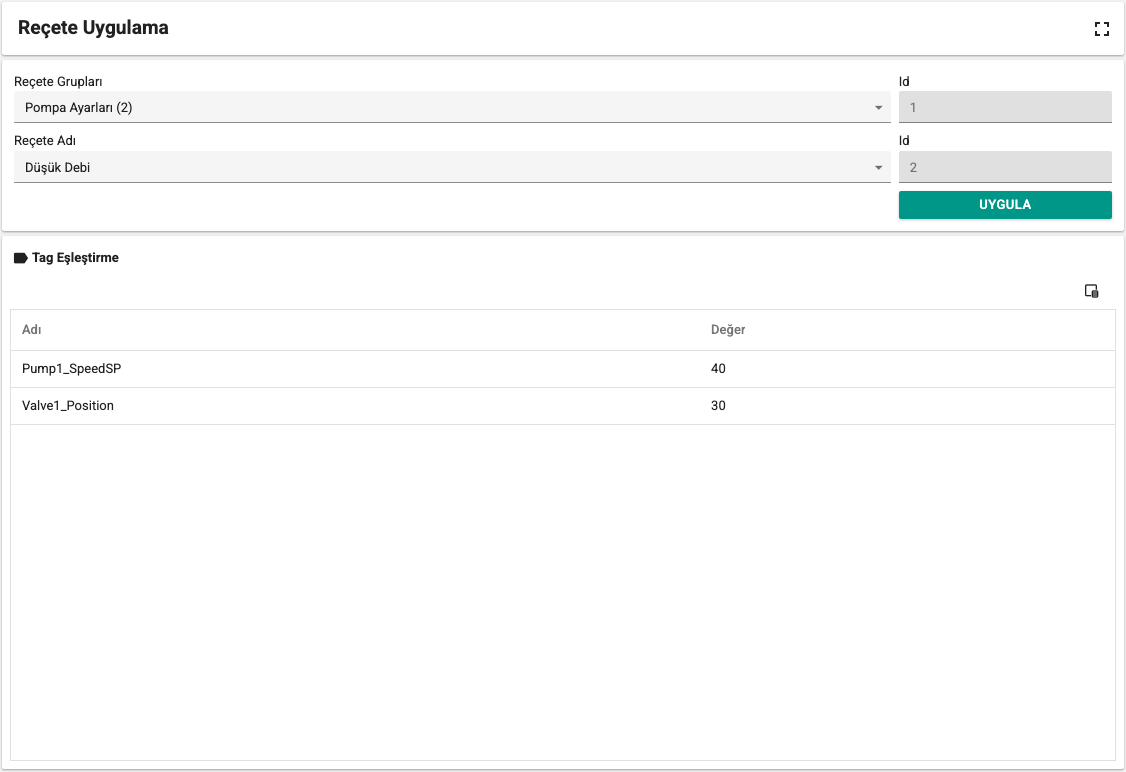Open the Reçete Adı dropdown

click(x=452, y=167)
